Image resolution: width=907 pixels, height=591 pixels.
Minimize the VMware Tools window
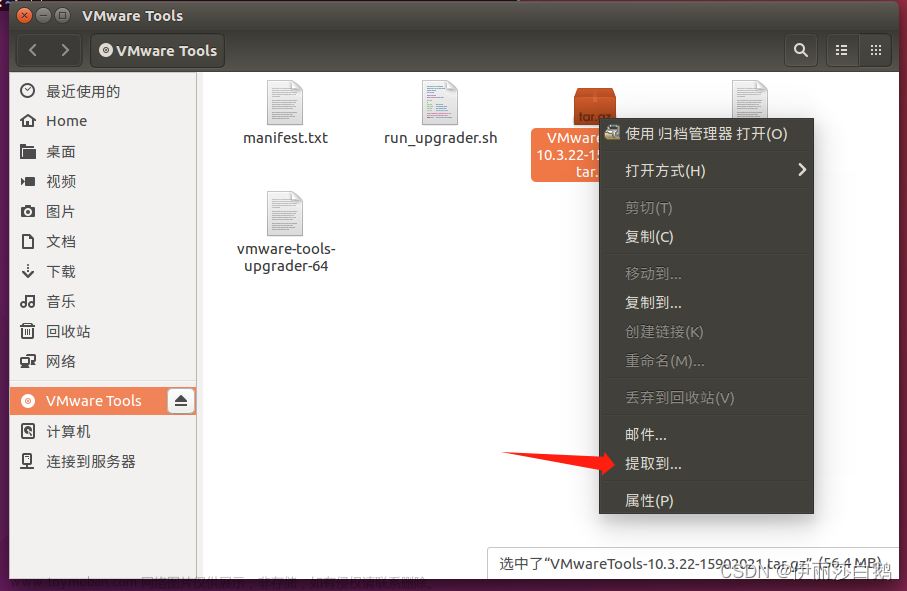(x=43, y=16)
